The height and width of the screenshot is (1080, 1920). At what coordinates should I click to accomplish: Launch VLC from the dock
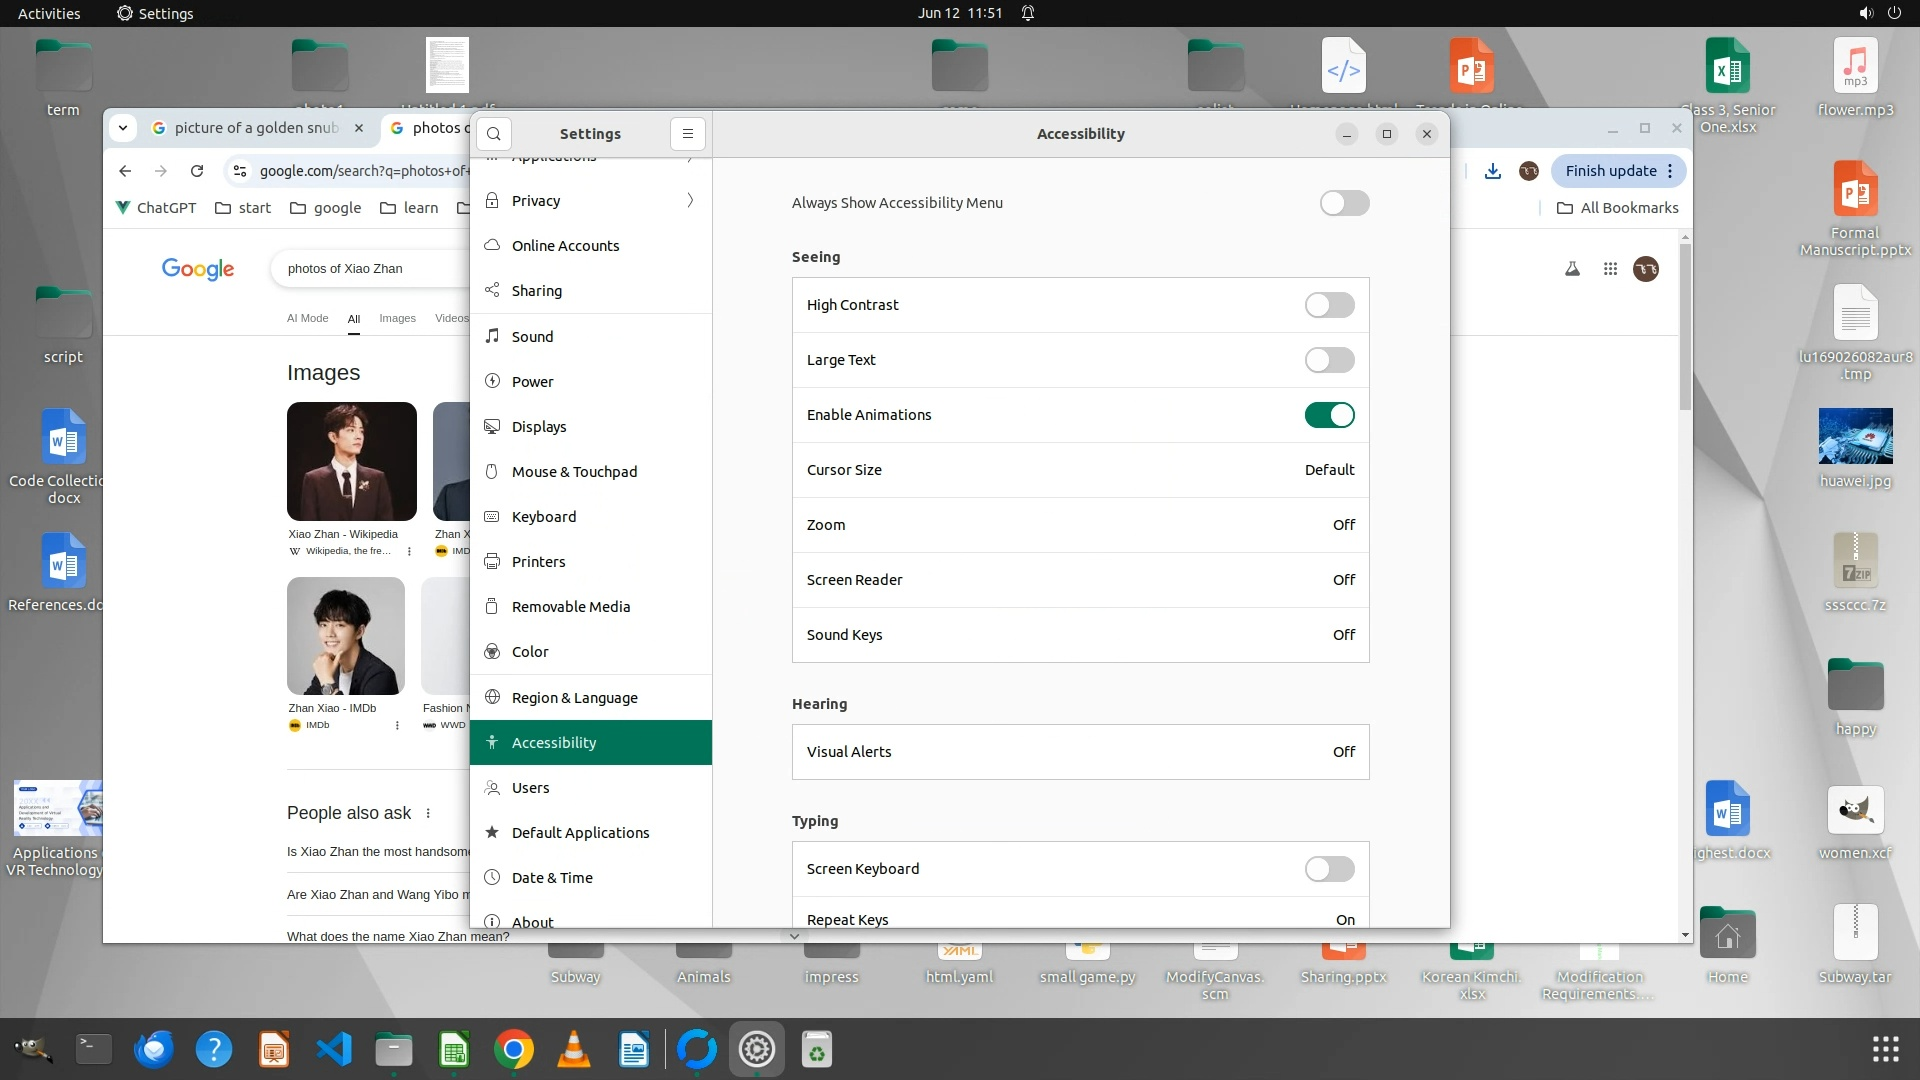coord(574,1050)
